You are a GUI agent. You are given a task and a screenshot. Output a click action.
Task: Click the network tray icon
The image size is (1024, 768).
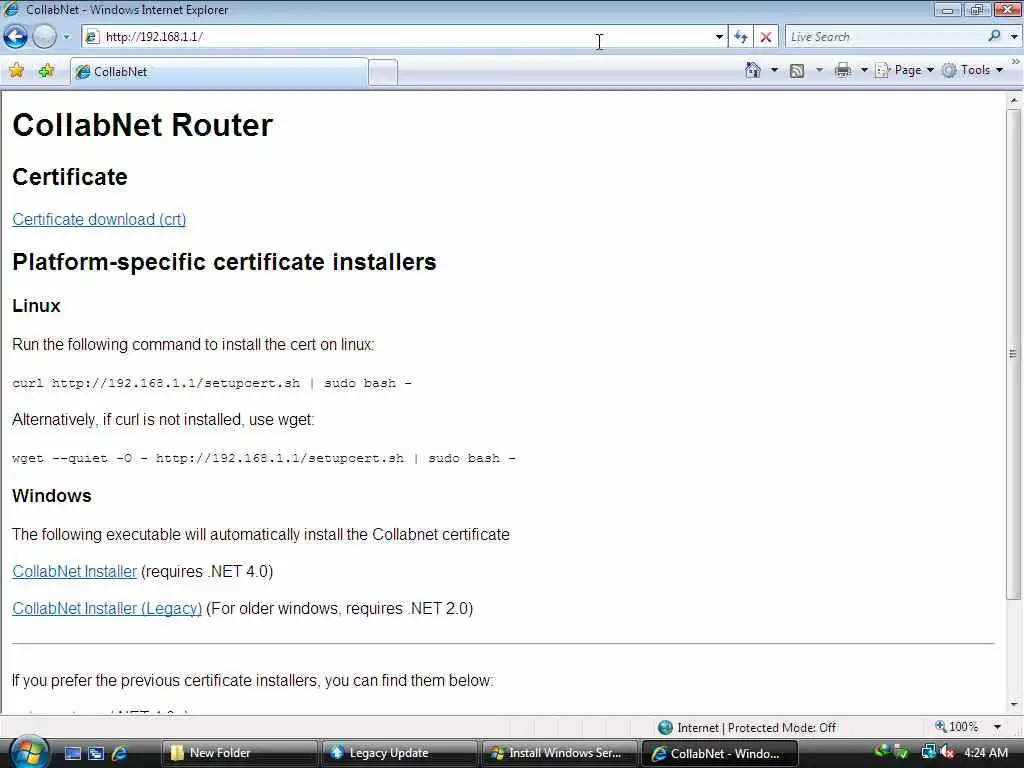(x=928, y=752)
